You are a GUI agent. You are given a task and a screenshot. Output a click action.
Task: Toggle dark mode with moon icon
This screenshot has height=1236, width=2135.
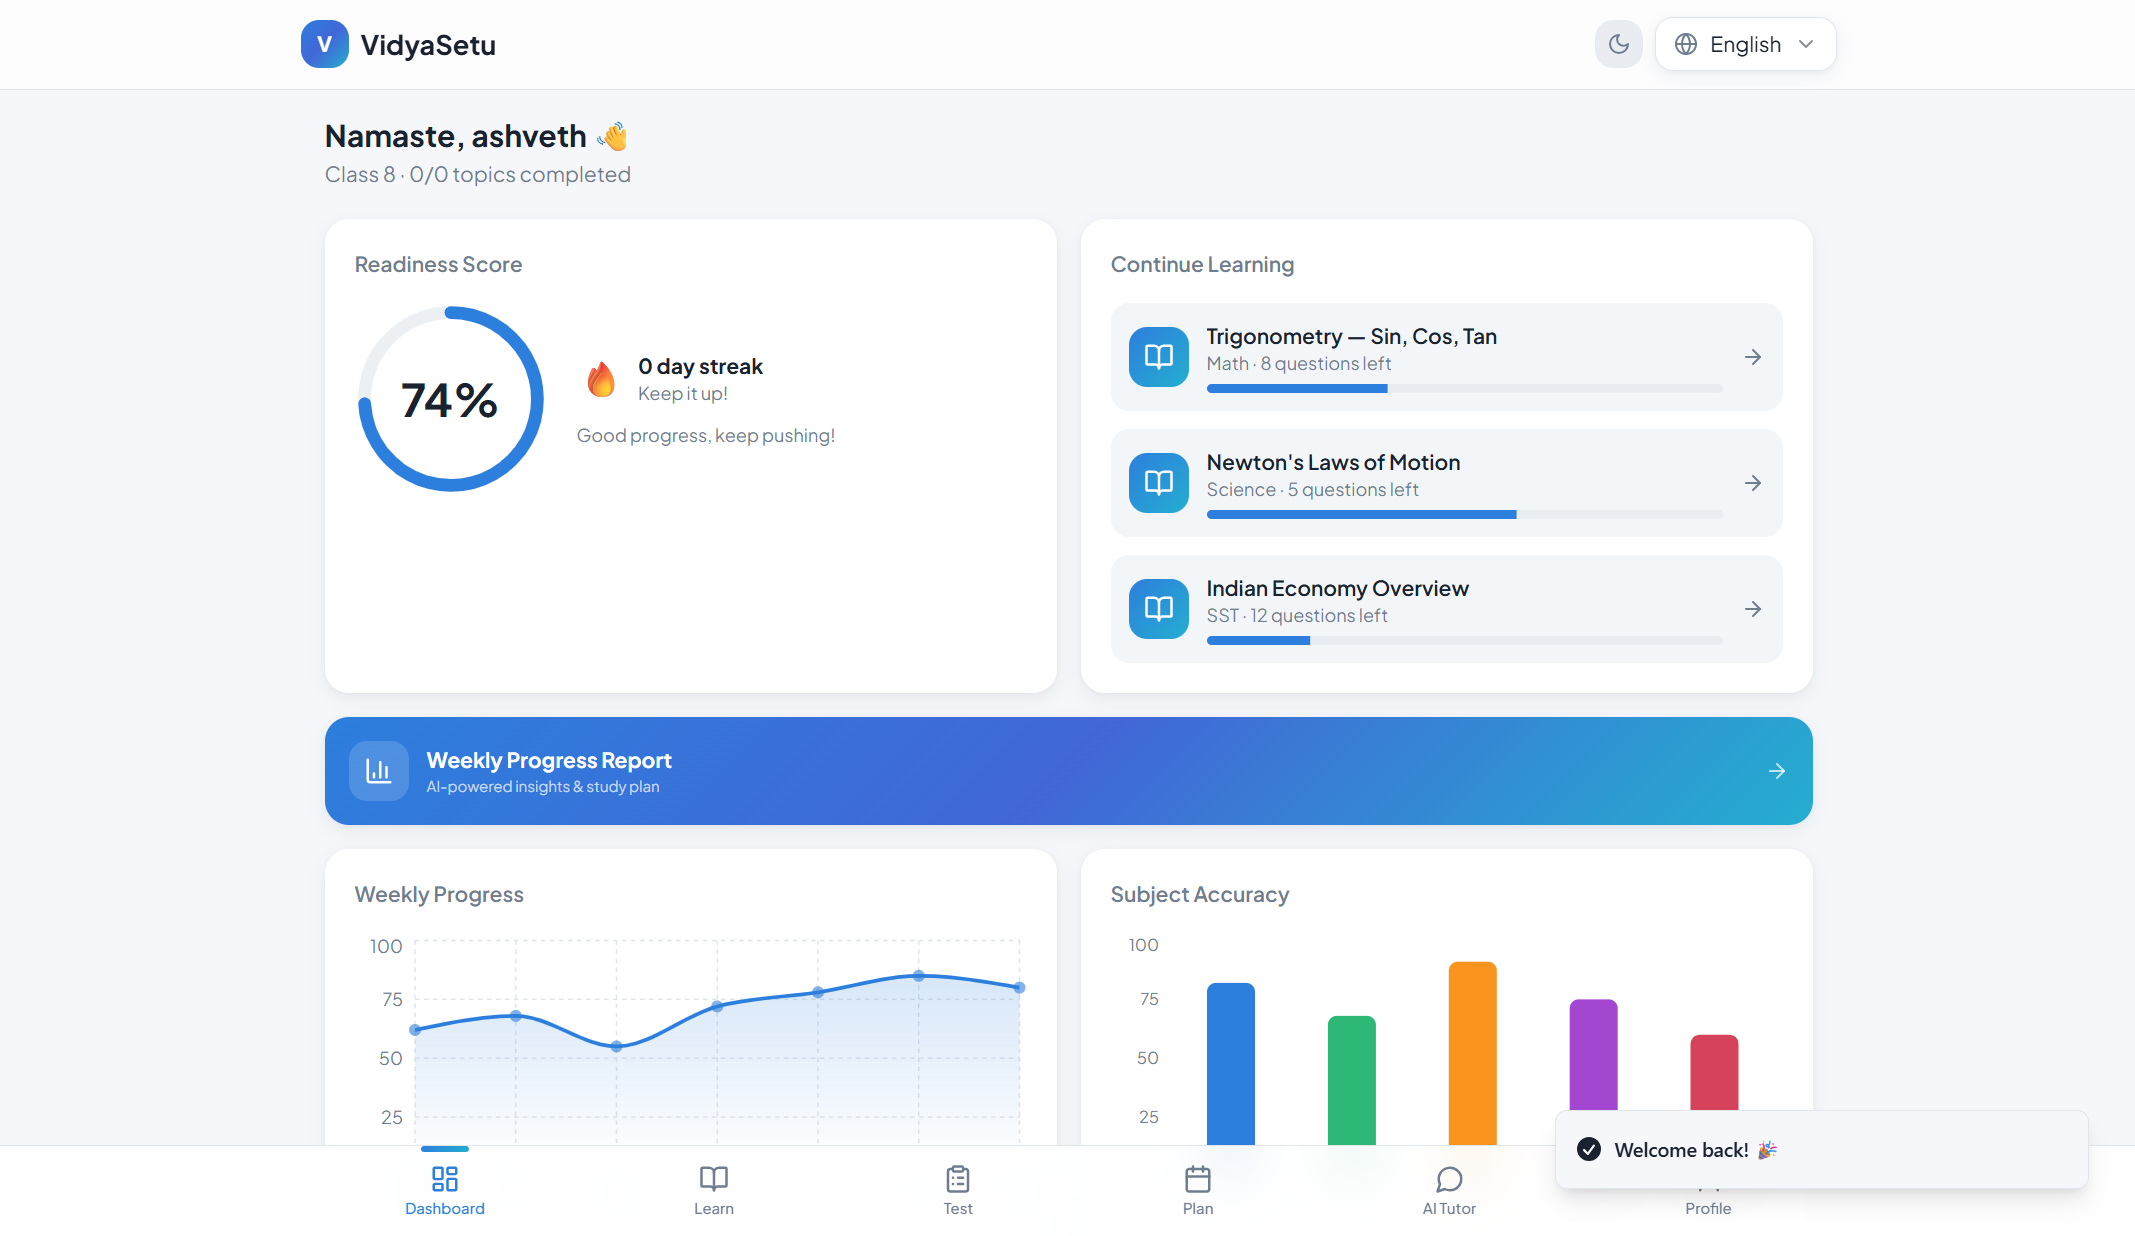coord(1618,44)
